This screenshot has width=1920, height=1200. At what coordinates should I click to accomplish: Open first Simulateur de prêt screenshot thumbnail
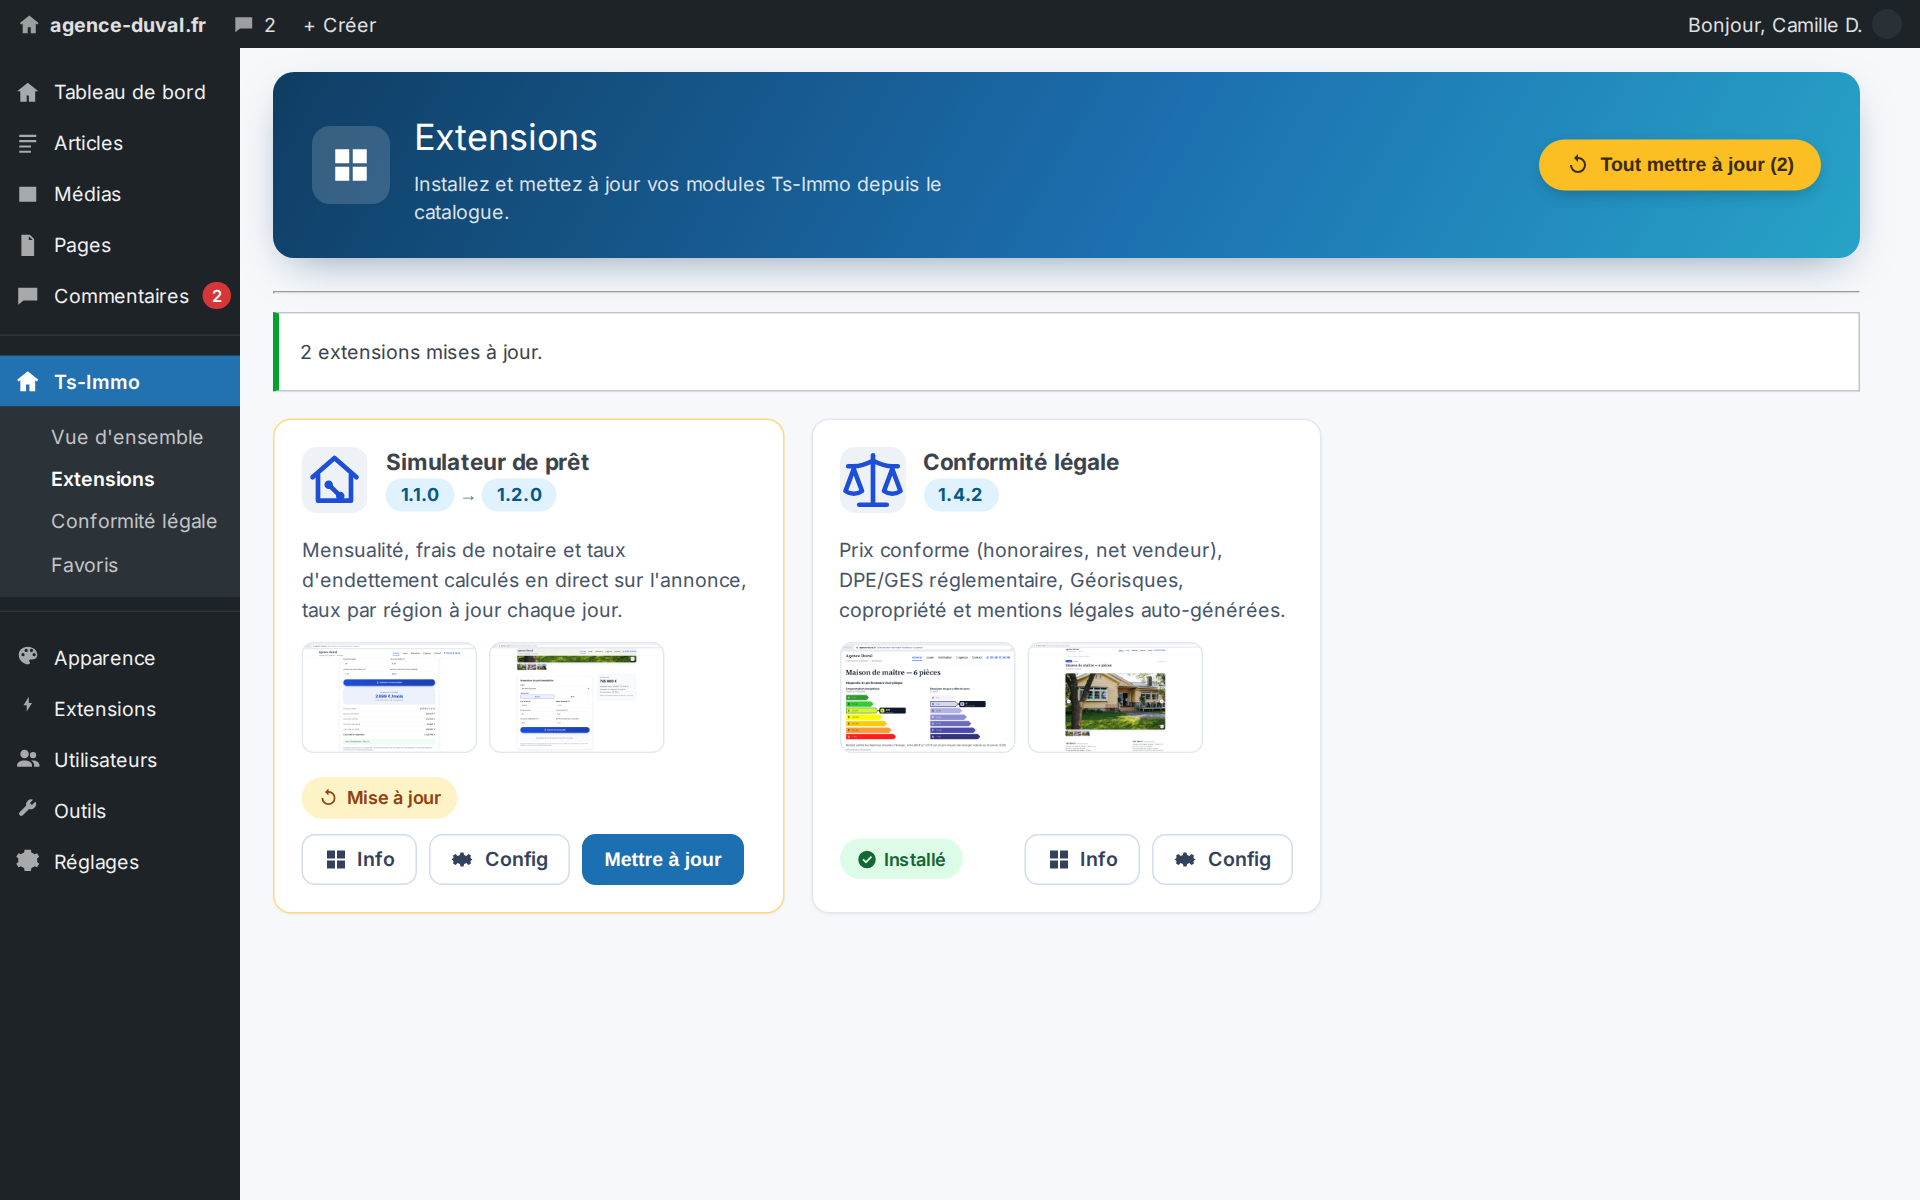(x=389, y=697)
